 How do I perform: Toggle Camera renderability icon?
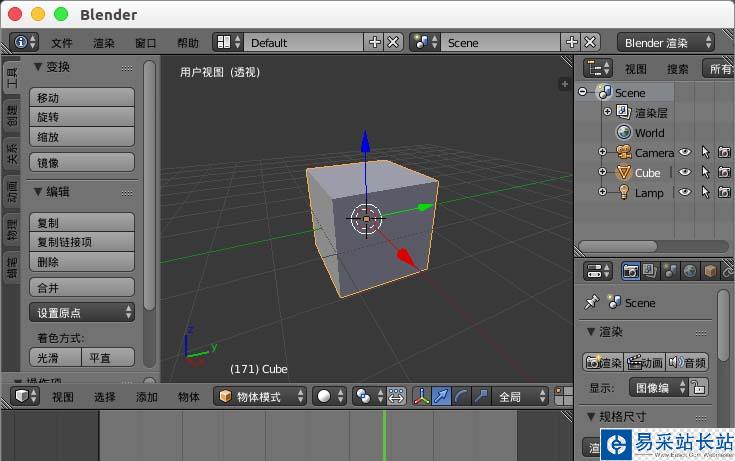click(x=725, y=152)
